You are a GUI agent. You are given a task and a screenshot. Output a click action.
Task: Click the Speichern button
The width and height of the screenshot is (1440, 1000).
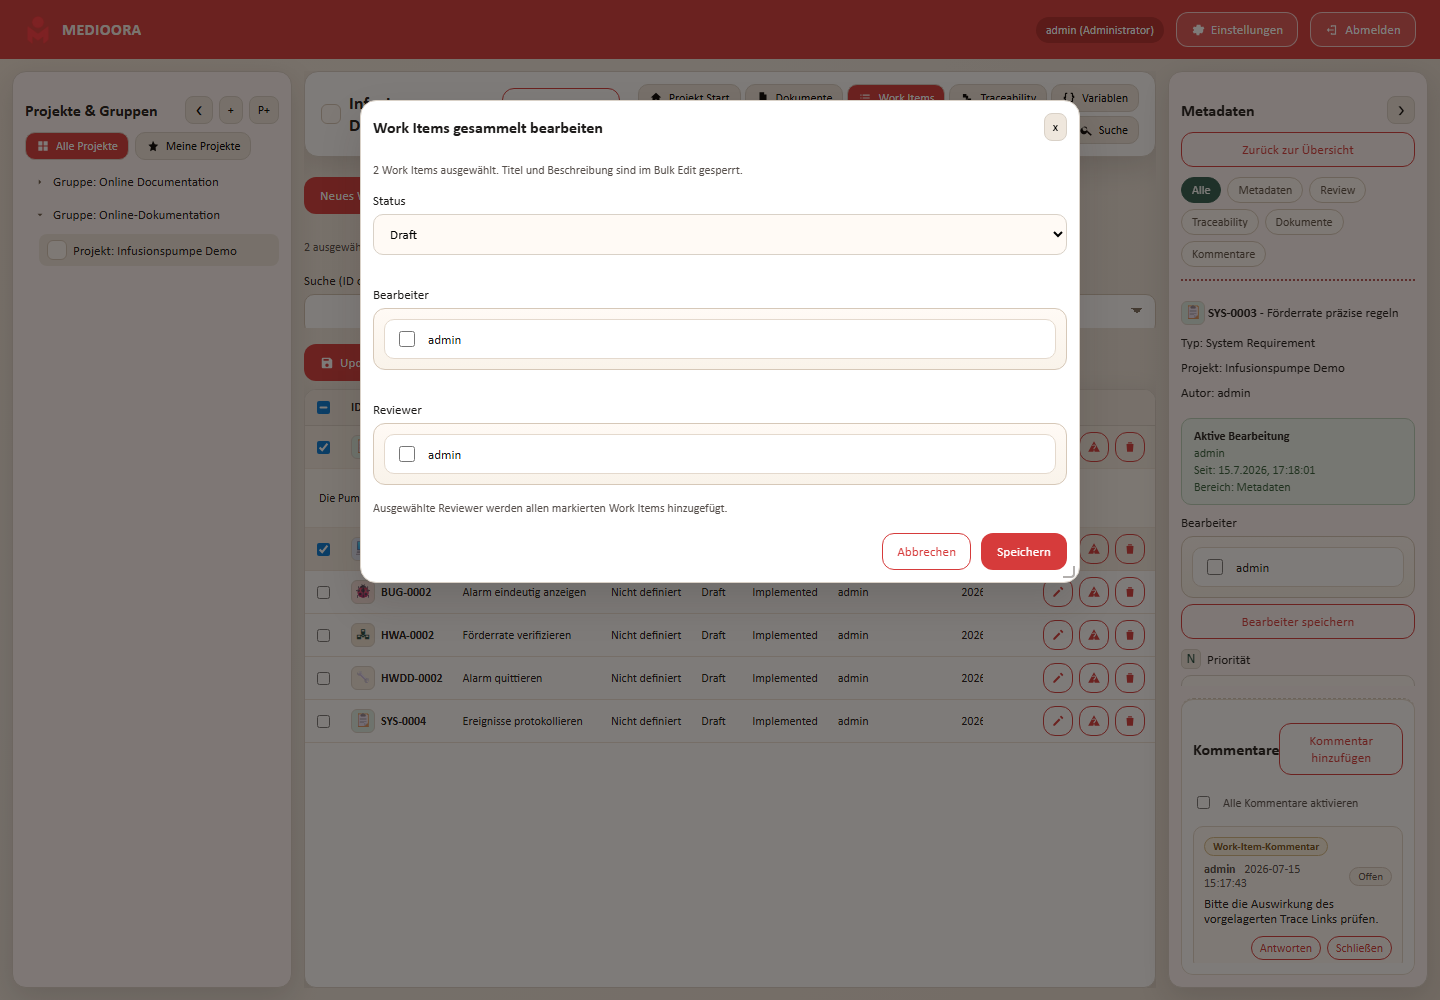pyautogui.click(x=1024, y=552)
